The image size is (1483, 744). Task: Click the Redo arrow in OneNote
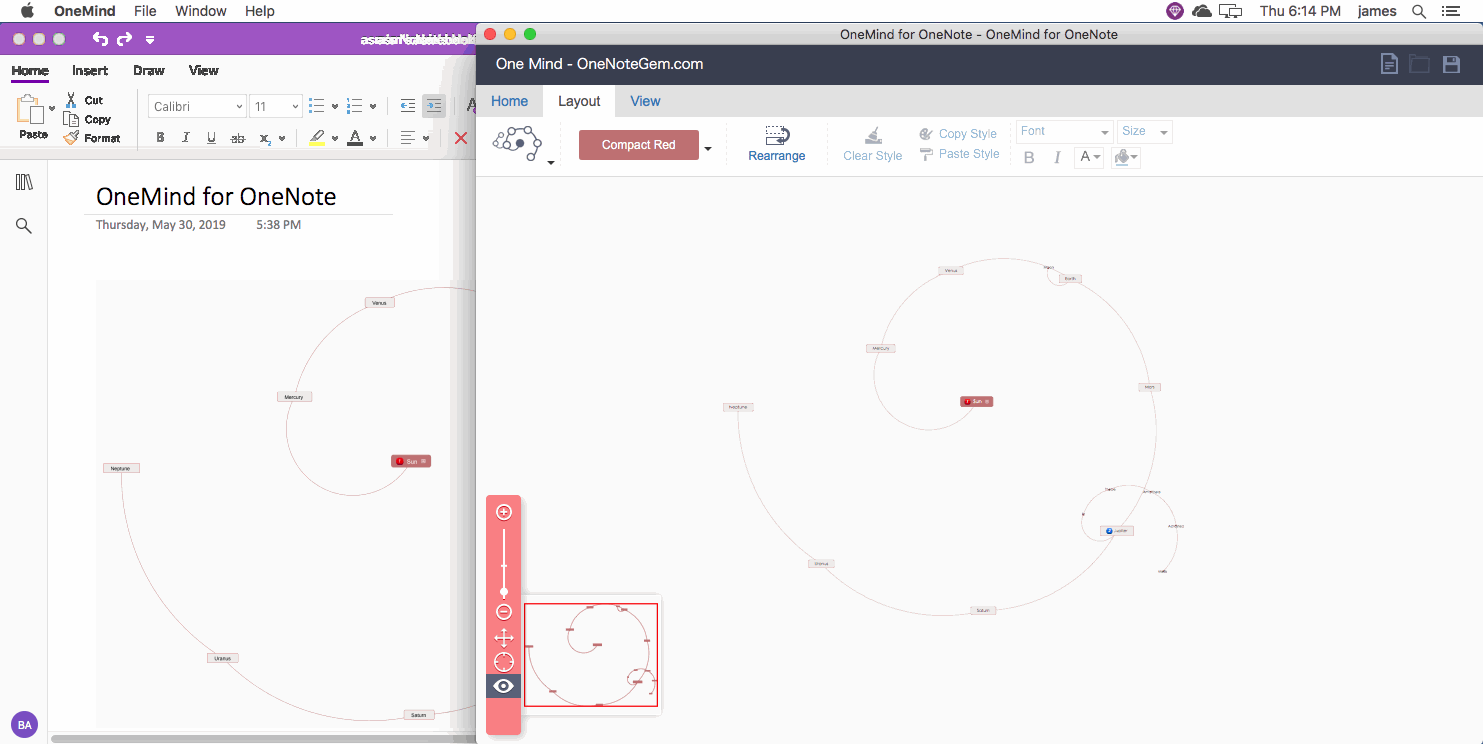click(x=124, y=39)
